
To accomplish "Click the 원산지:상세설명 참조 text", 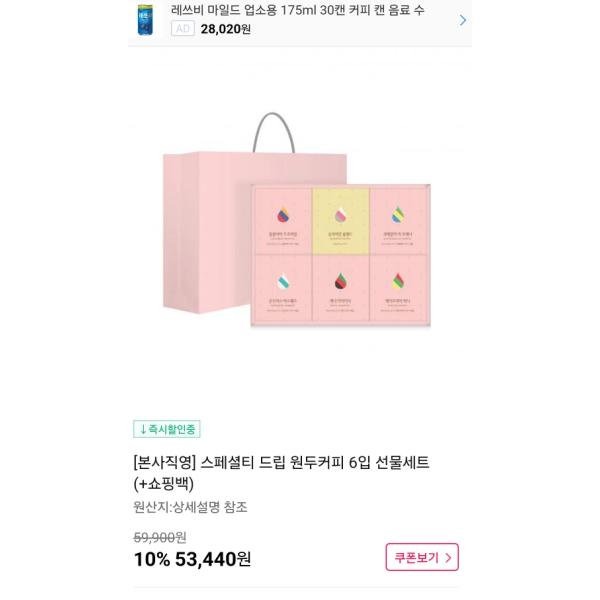I will 190,507.
